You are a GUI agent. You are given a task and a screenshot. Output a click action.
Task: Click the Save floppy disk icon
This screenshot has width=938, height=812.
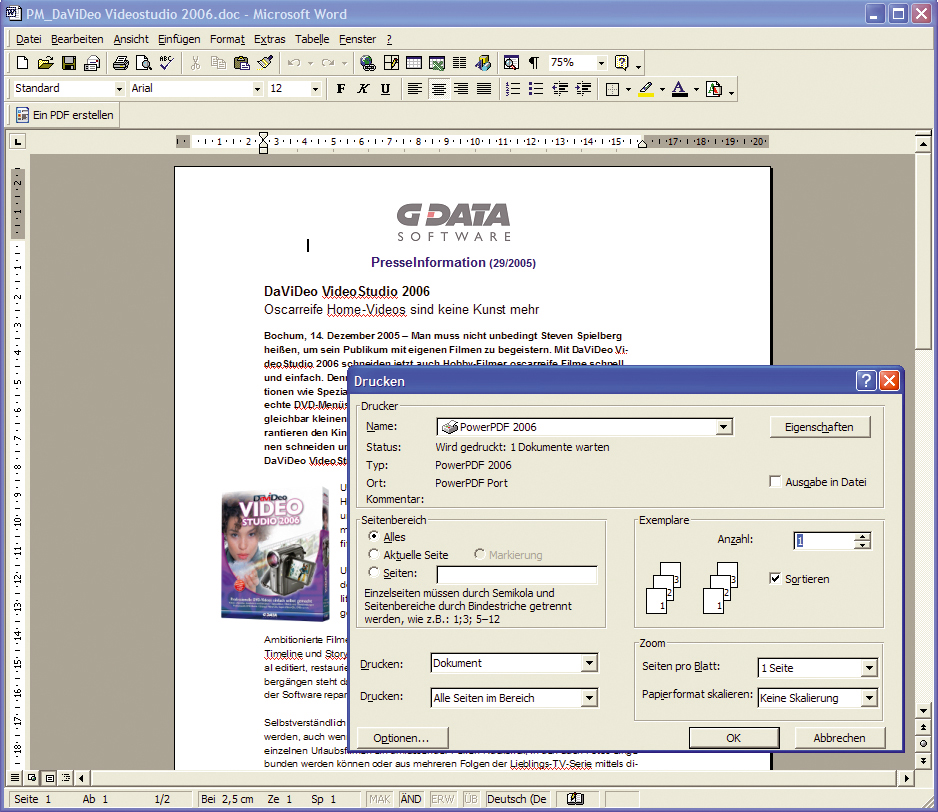point(69,62)
